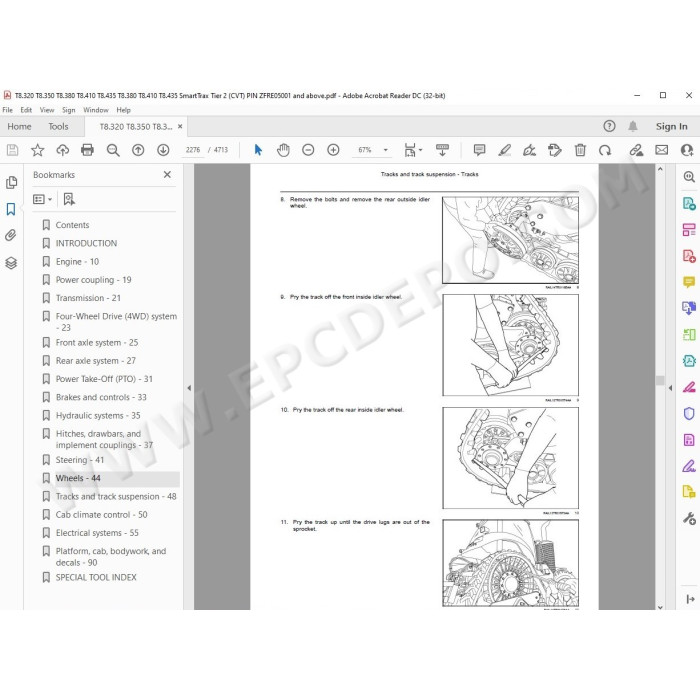700x700 pixels.
Task: Click the Save file icon
Action: (x=12, y=150)
